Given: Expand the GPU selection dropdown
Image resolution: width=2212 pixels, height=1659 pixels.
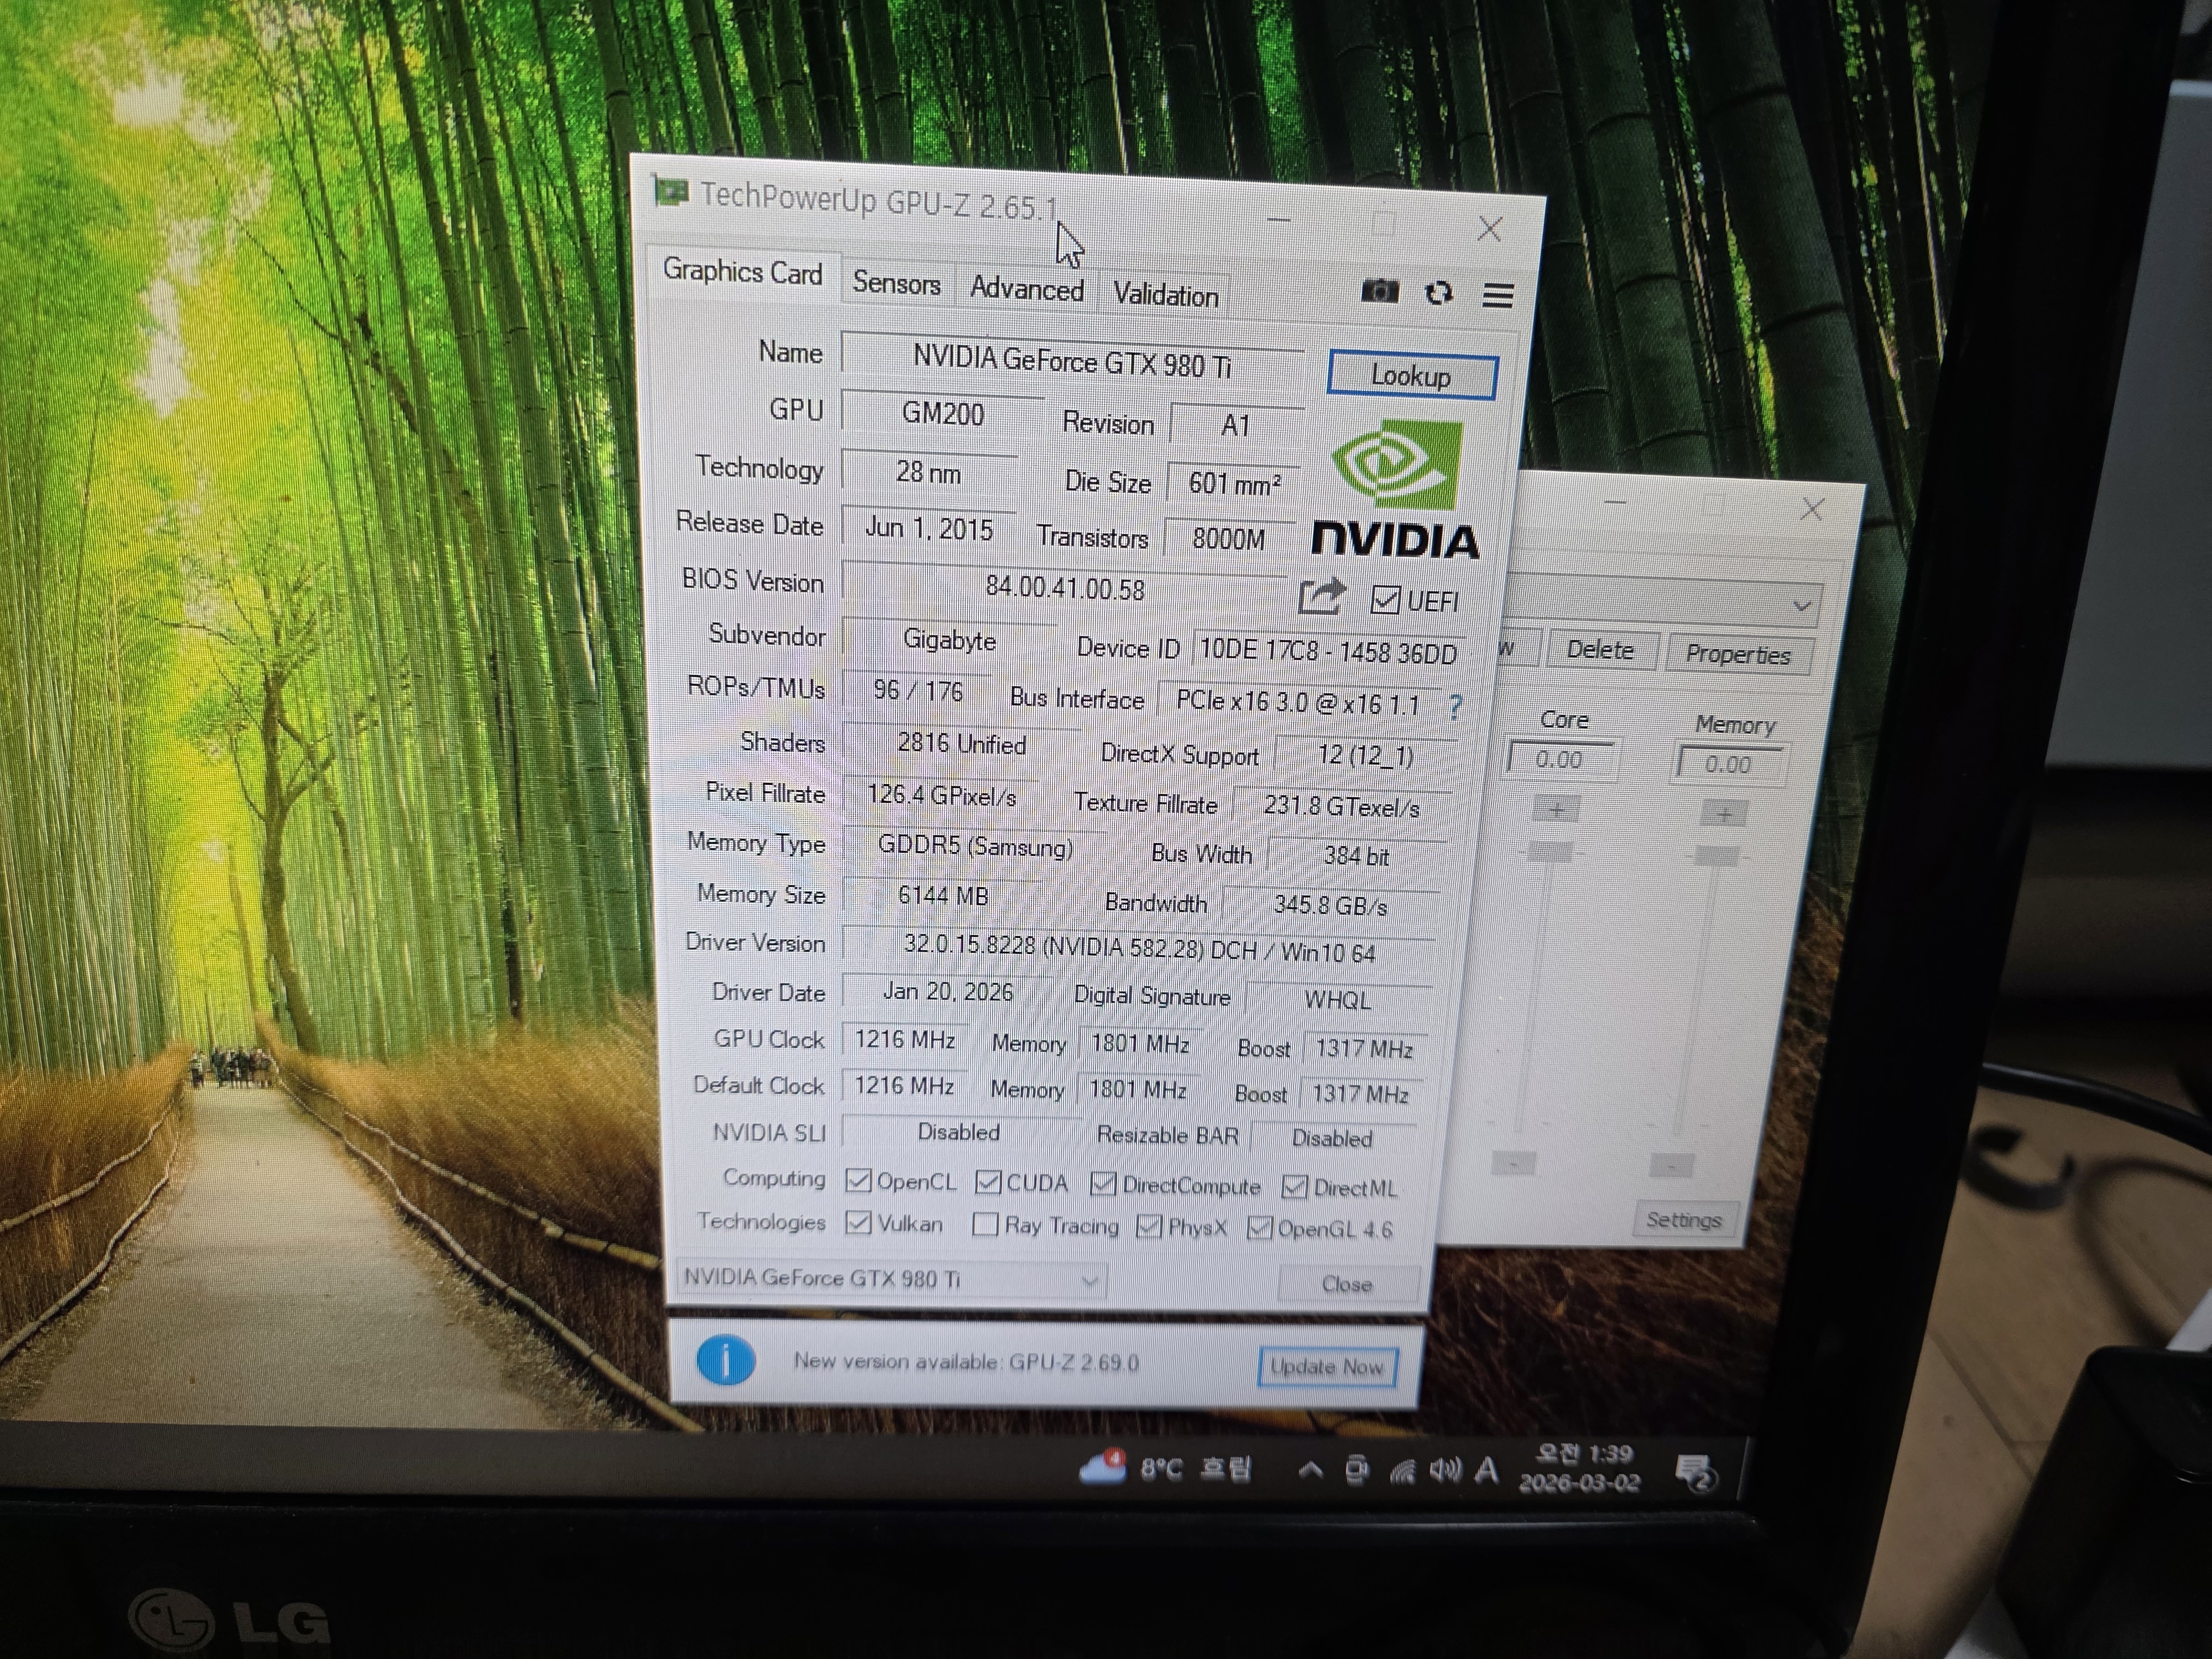Looking at the screenshot, I should (x=1090, y=1280).
